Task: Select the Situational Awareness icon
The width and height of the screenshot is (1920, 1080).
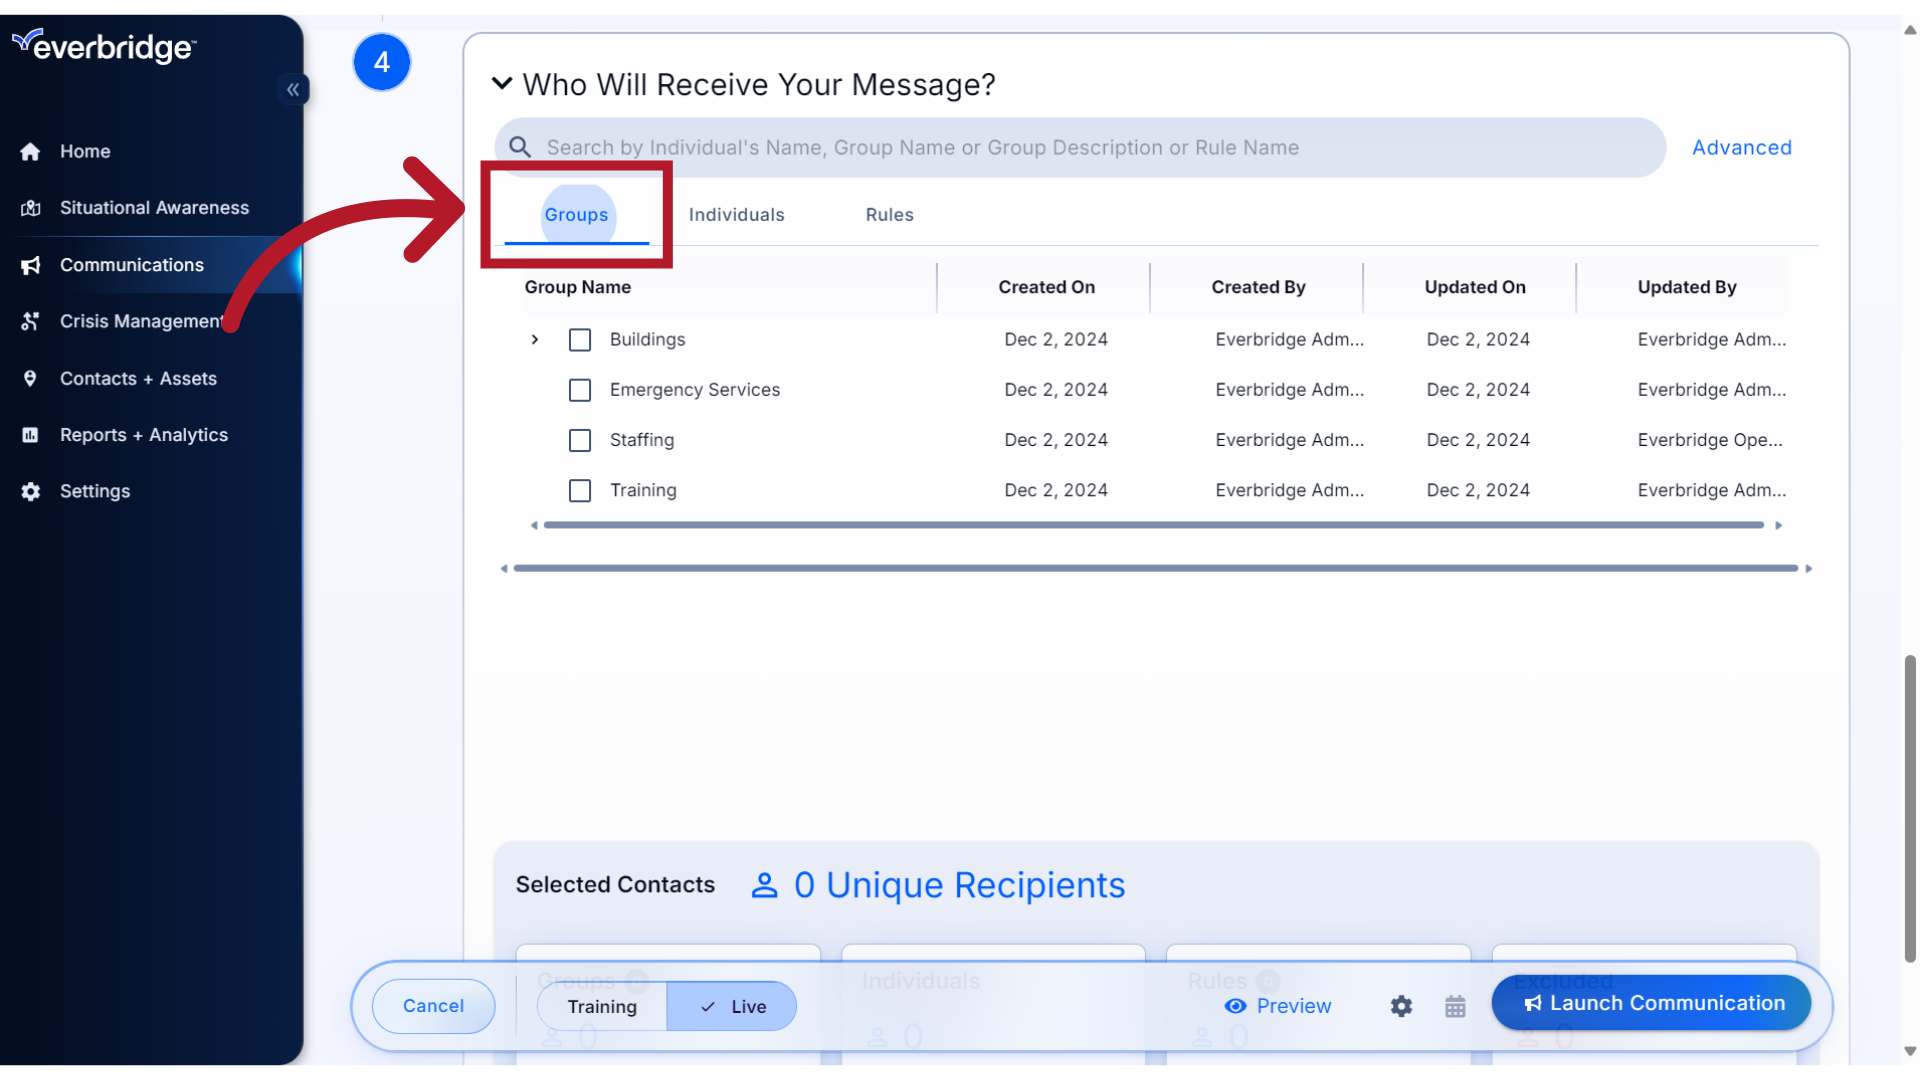Action: [x=154, y=207]
